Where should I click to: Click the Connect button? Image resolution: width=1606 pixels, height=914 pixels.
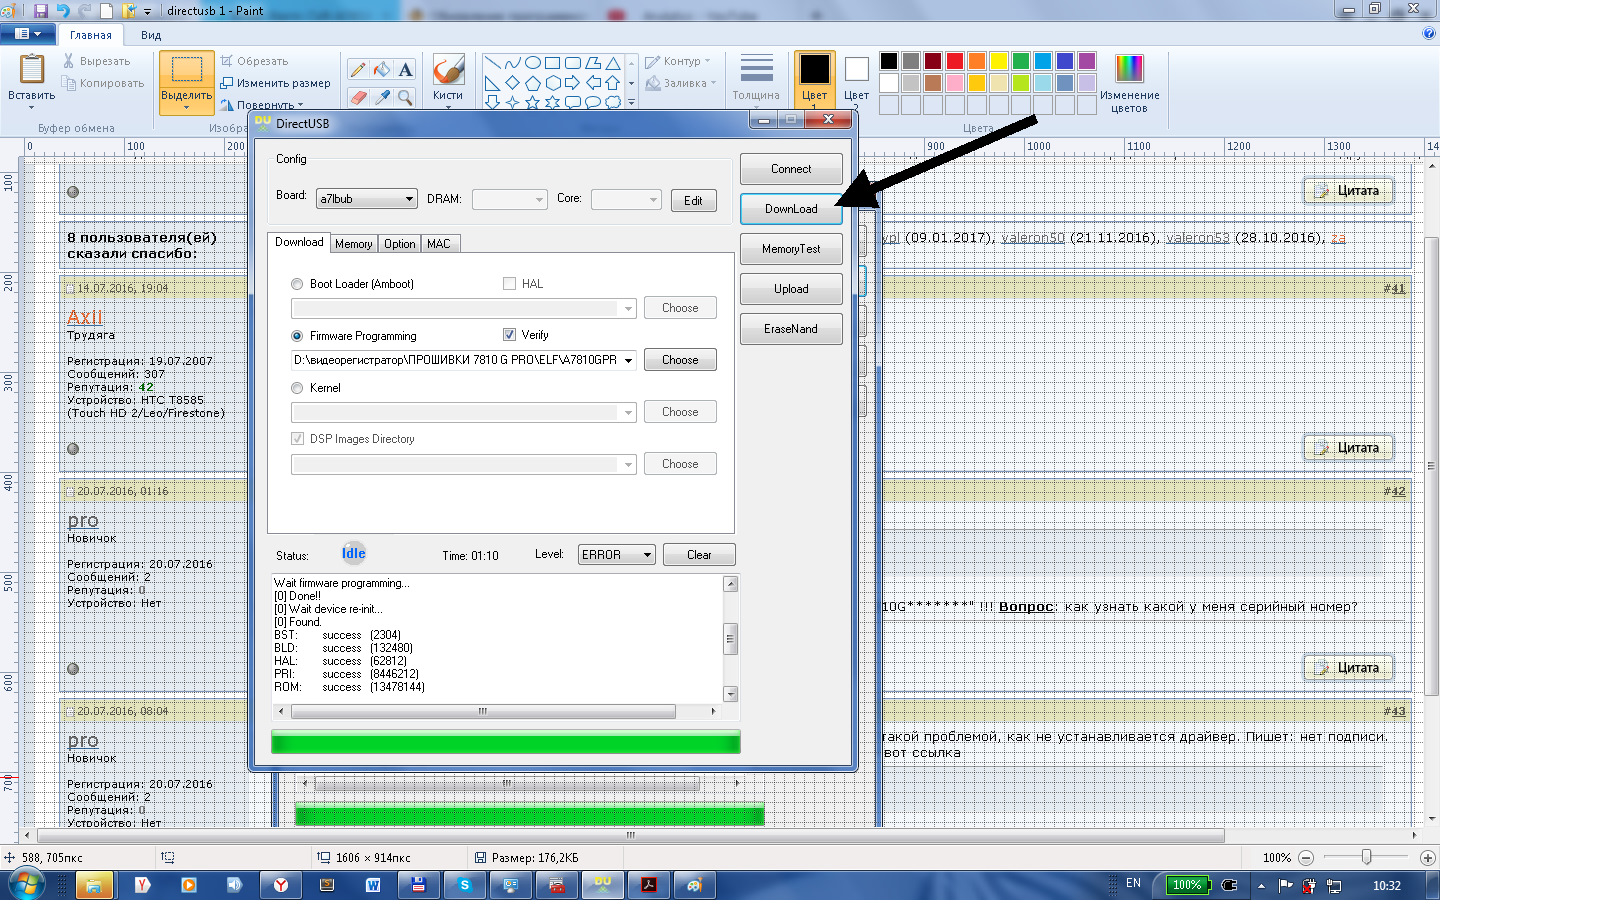click(x=791, y=169)
